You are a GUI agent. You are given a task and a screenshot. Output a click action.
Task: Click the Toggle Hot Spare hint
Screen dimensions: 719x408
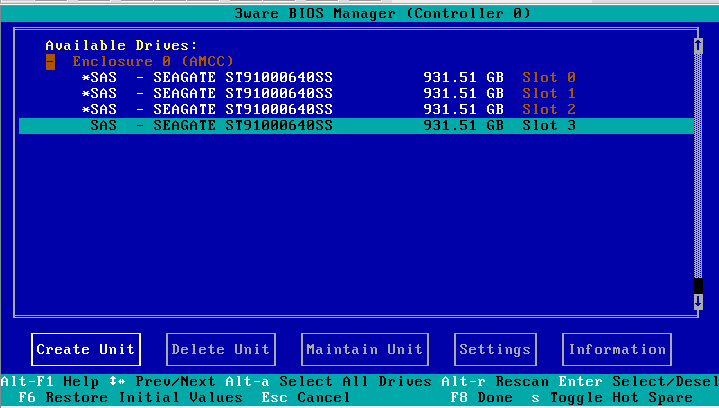click(x=610, y=397)
